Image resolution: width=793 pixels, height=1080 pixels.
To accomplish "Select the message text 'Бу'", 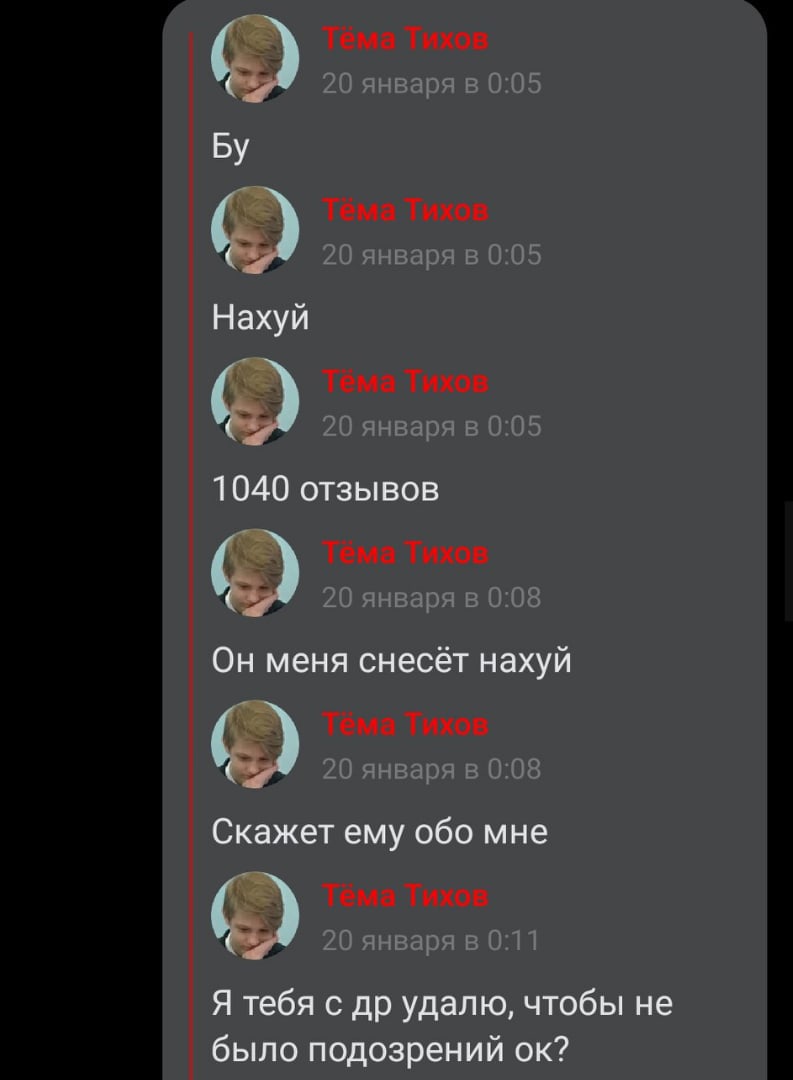I will coord(230,146).
